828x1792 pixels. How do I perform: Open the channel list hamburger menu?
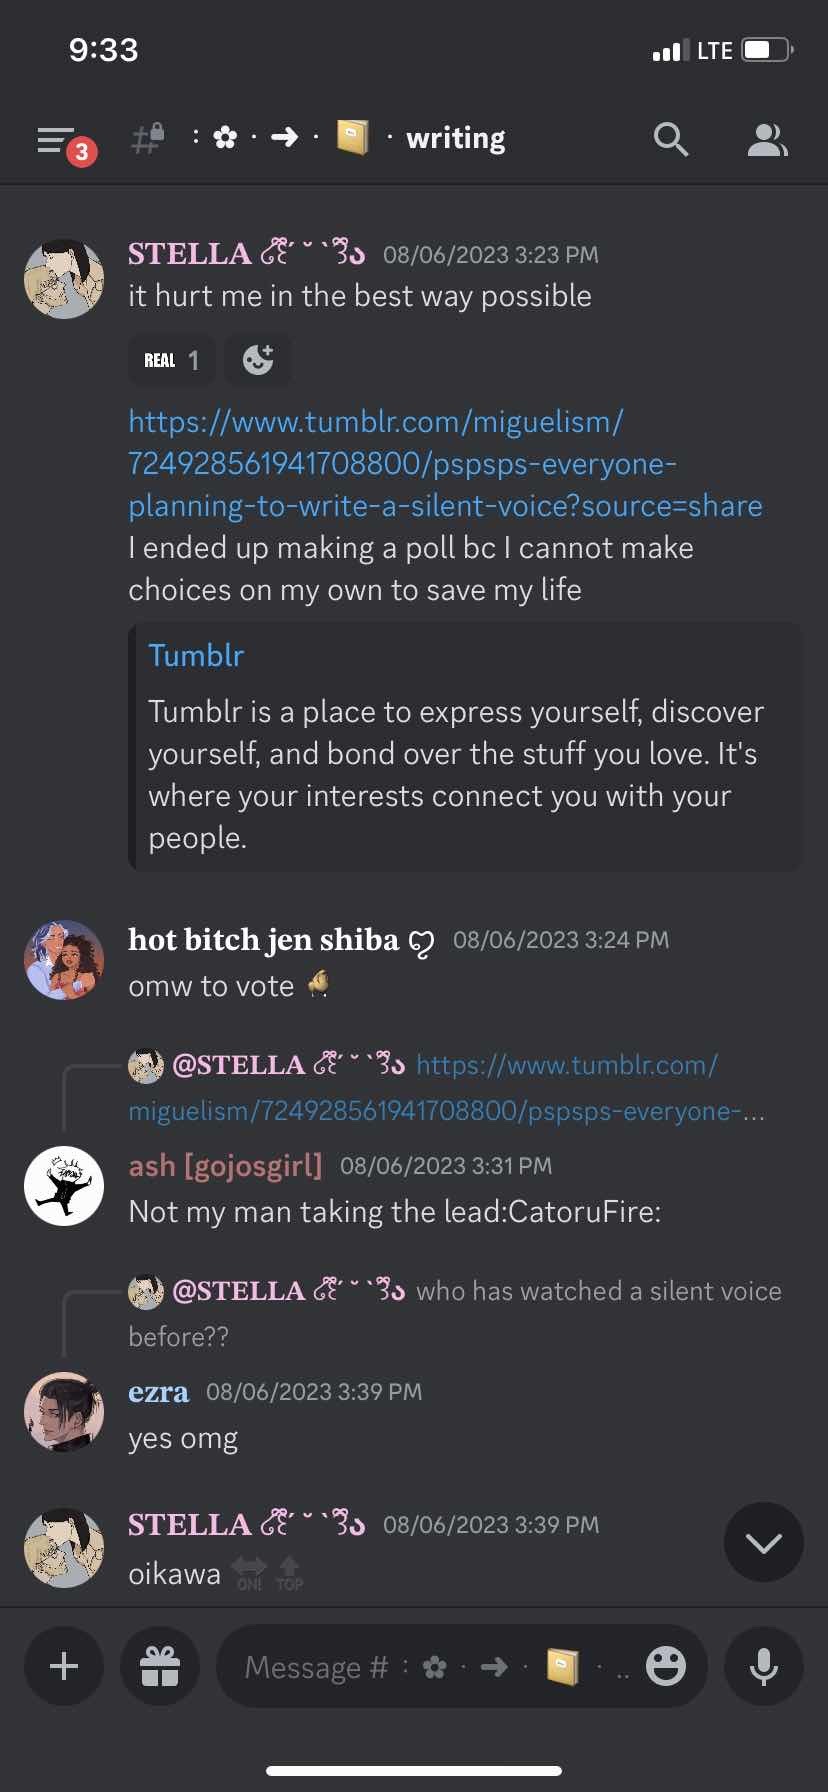click(56, 140)
